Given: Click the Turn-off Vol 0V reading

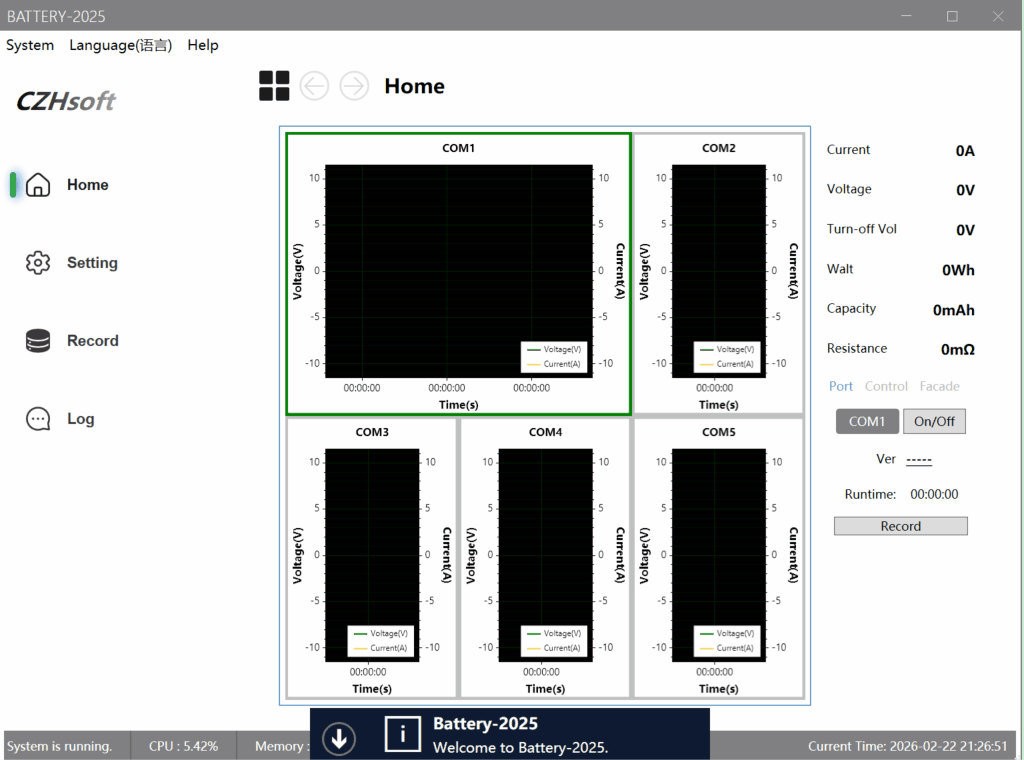Looking at the screenshot, I should [965, 230].
